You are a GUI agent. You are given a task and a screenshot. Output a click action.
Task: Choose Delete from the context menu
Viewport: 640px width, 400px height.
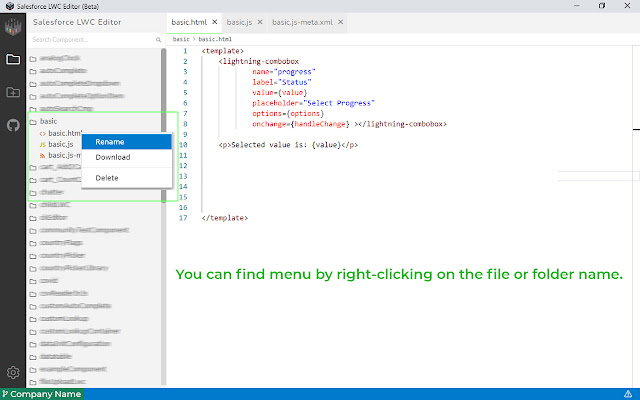coord(107,178)
